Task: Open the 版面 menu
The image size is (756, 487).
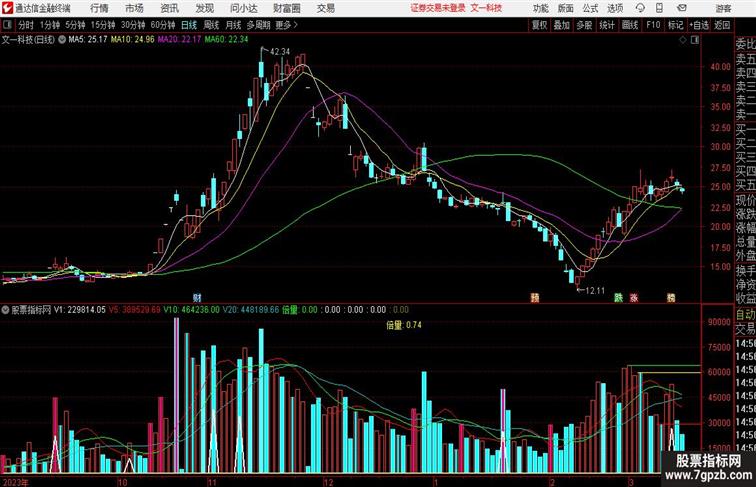Action: tap(566, 8)
